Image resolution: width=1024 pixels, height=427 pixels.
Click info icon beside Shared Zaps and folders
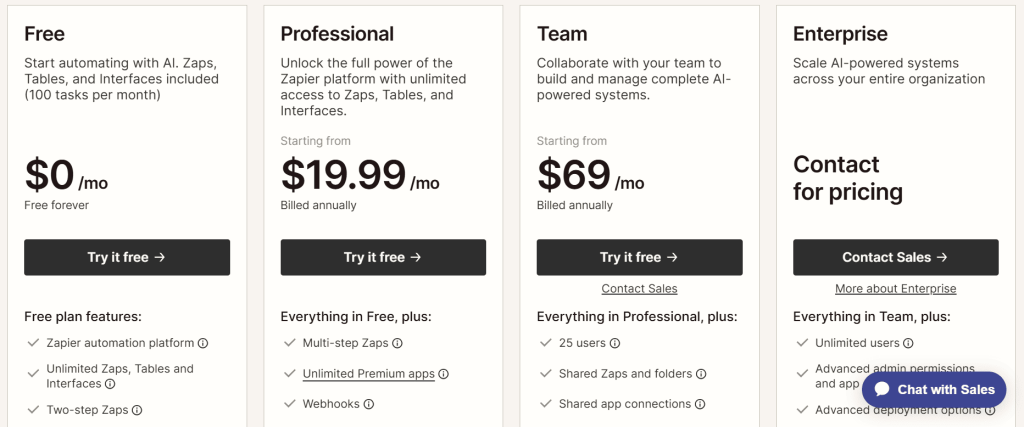click(701, 374)
